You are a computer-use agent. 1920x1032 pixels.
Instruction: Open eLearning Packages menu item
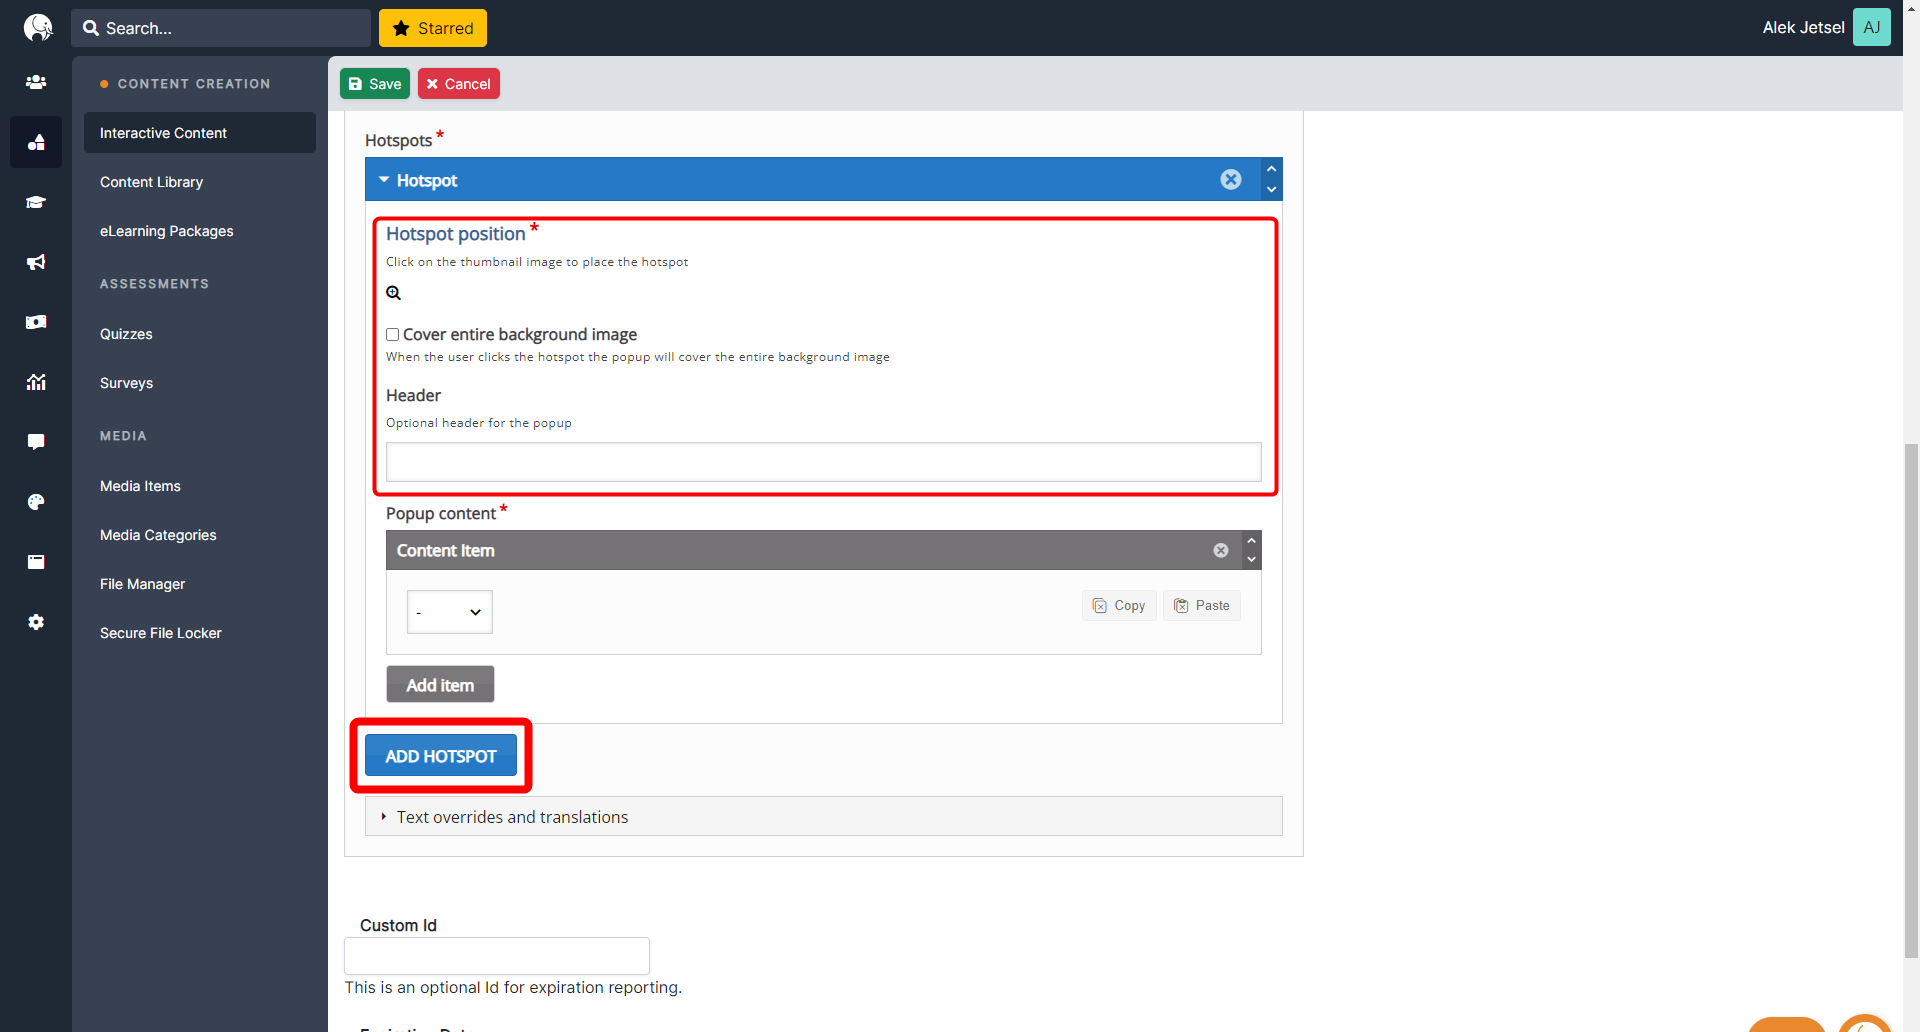tap(166, 231)
